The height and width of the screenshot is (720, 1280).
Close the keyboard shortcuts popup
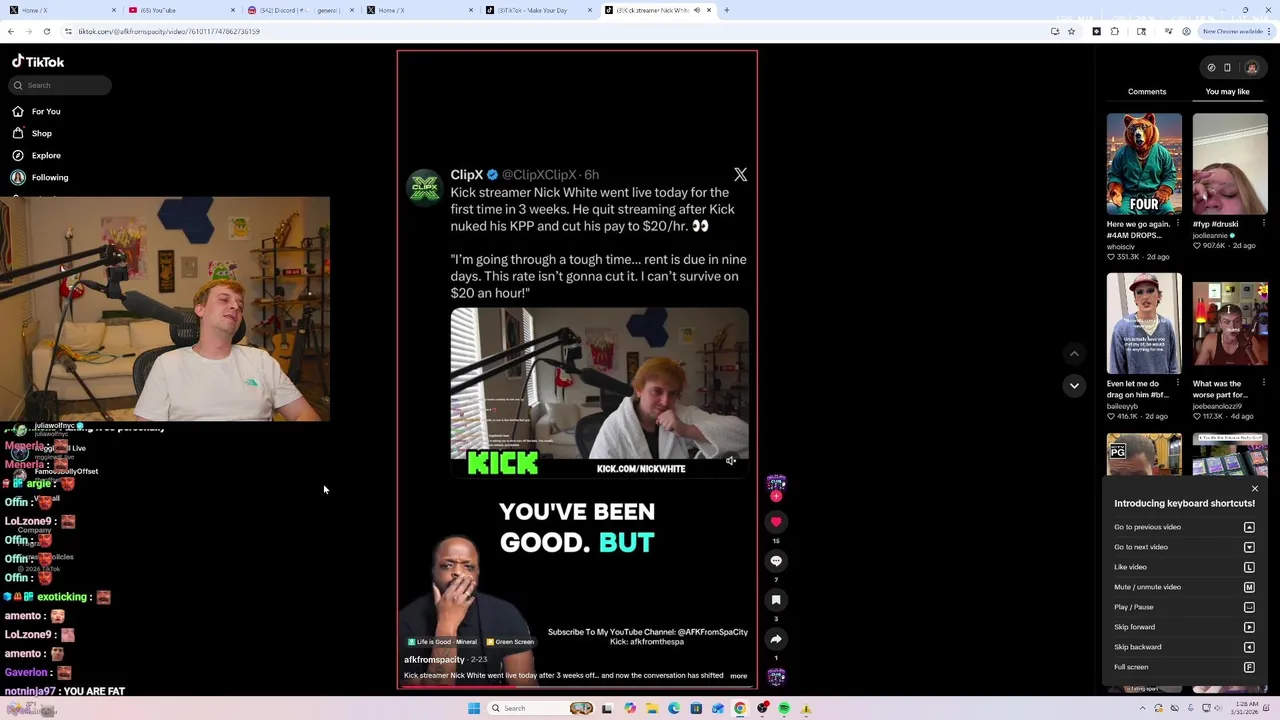(x=1255, y=489)
